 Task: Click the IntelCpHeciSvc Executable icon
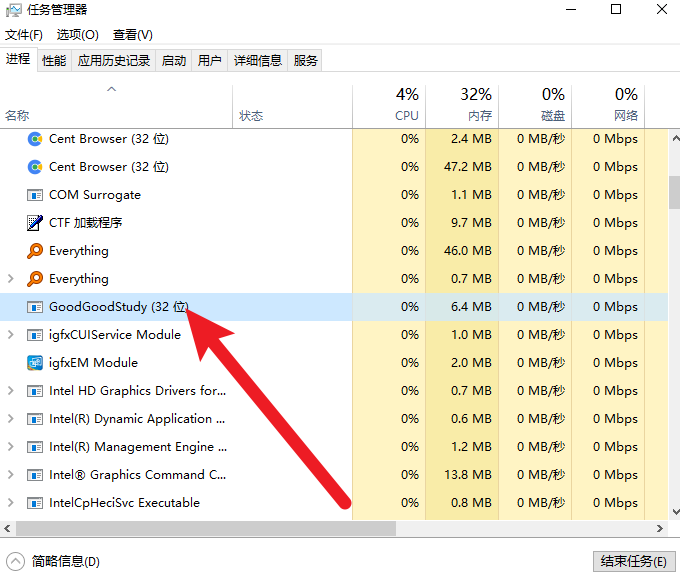pyautogui.click(x=35, y=503)
